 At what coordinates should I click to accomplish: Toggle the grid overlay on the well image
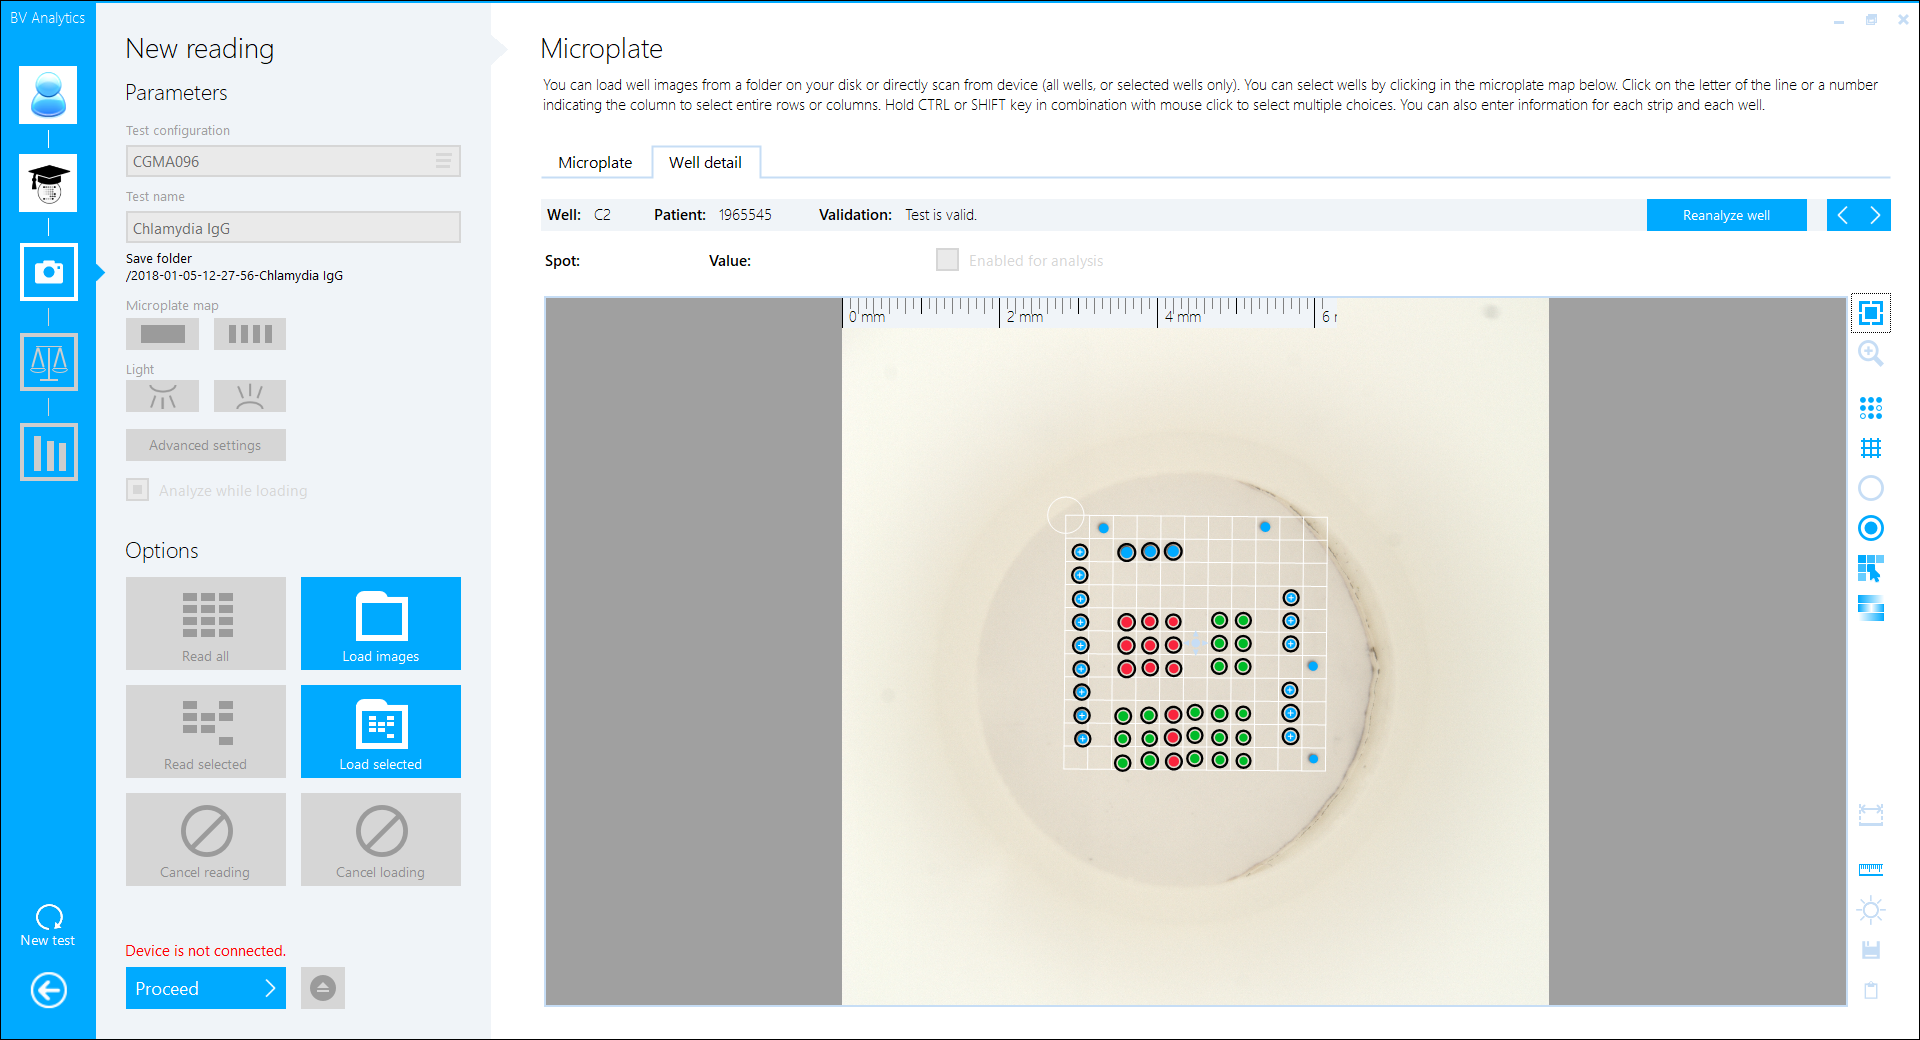1871,447
